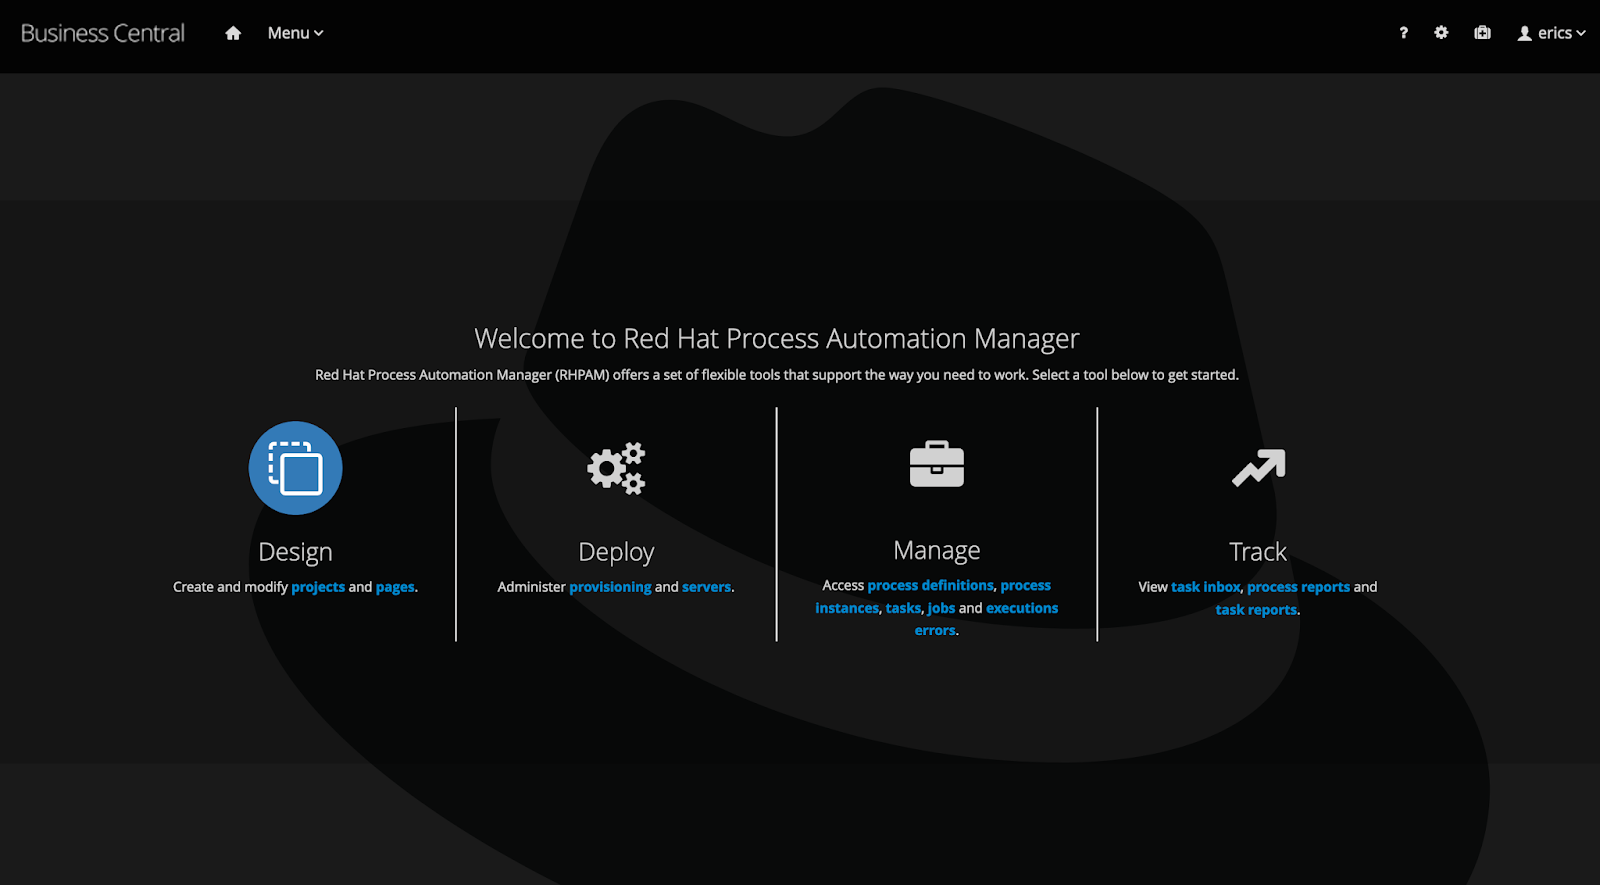Go to the jobs link under Manage
The width and height of the screenshot is (1600, 885).
click(941, 608)
